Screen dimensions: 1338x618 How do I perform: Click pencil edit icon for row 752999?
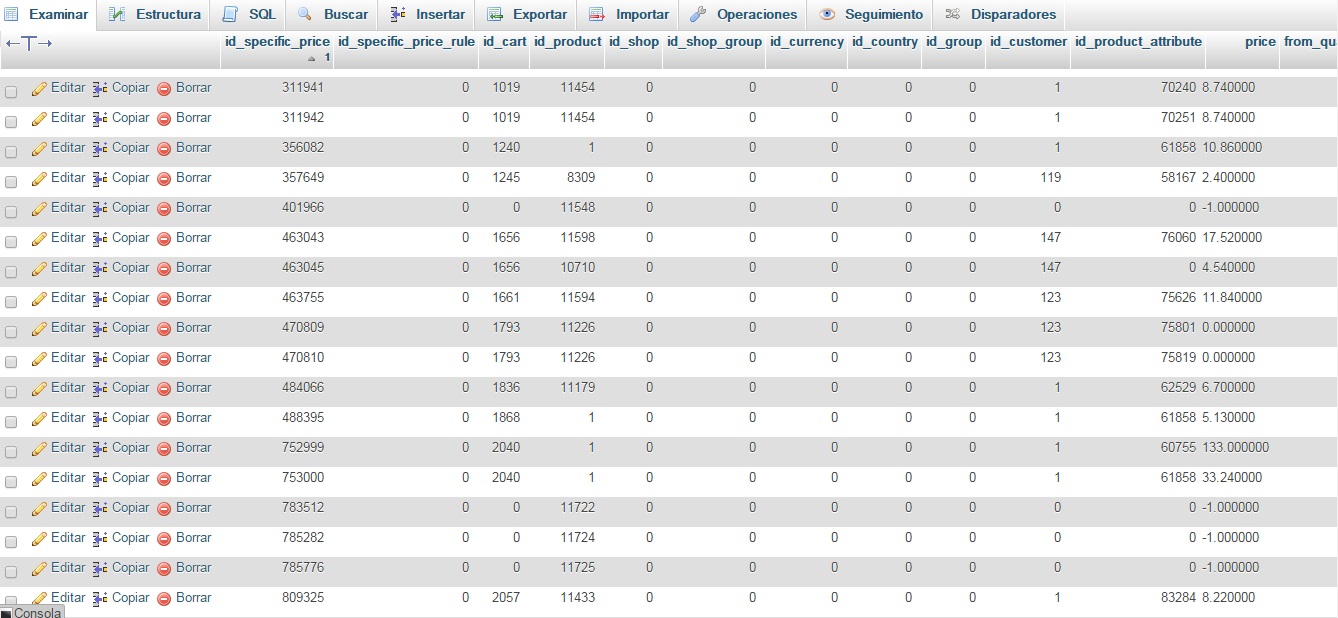coord(40,448)
